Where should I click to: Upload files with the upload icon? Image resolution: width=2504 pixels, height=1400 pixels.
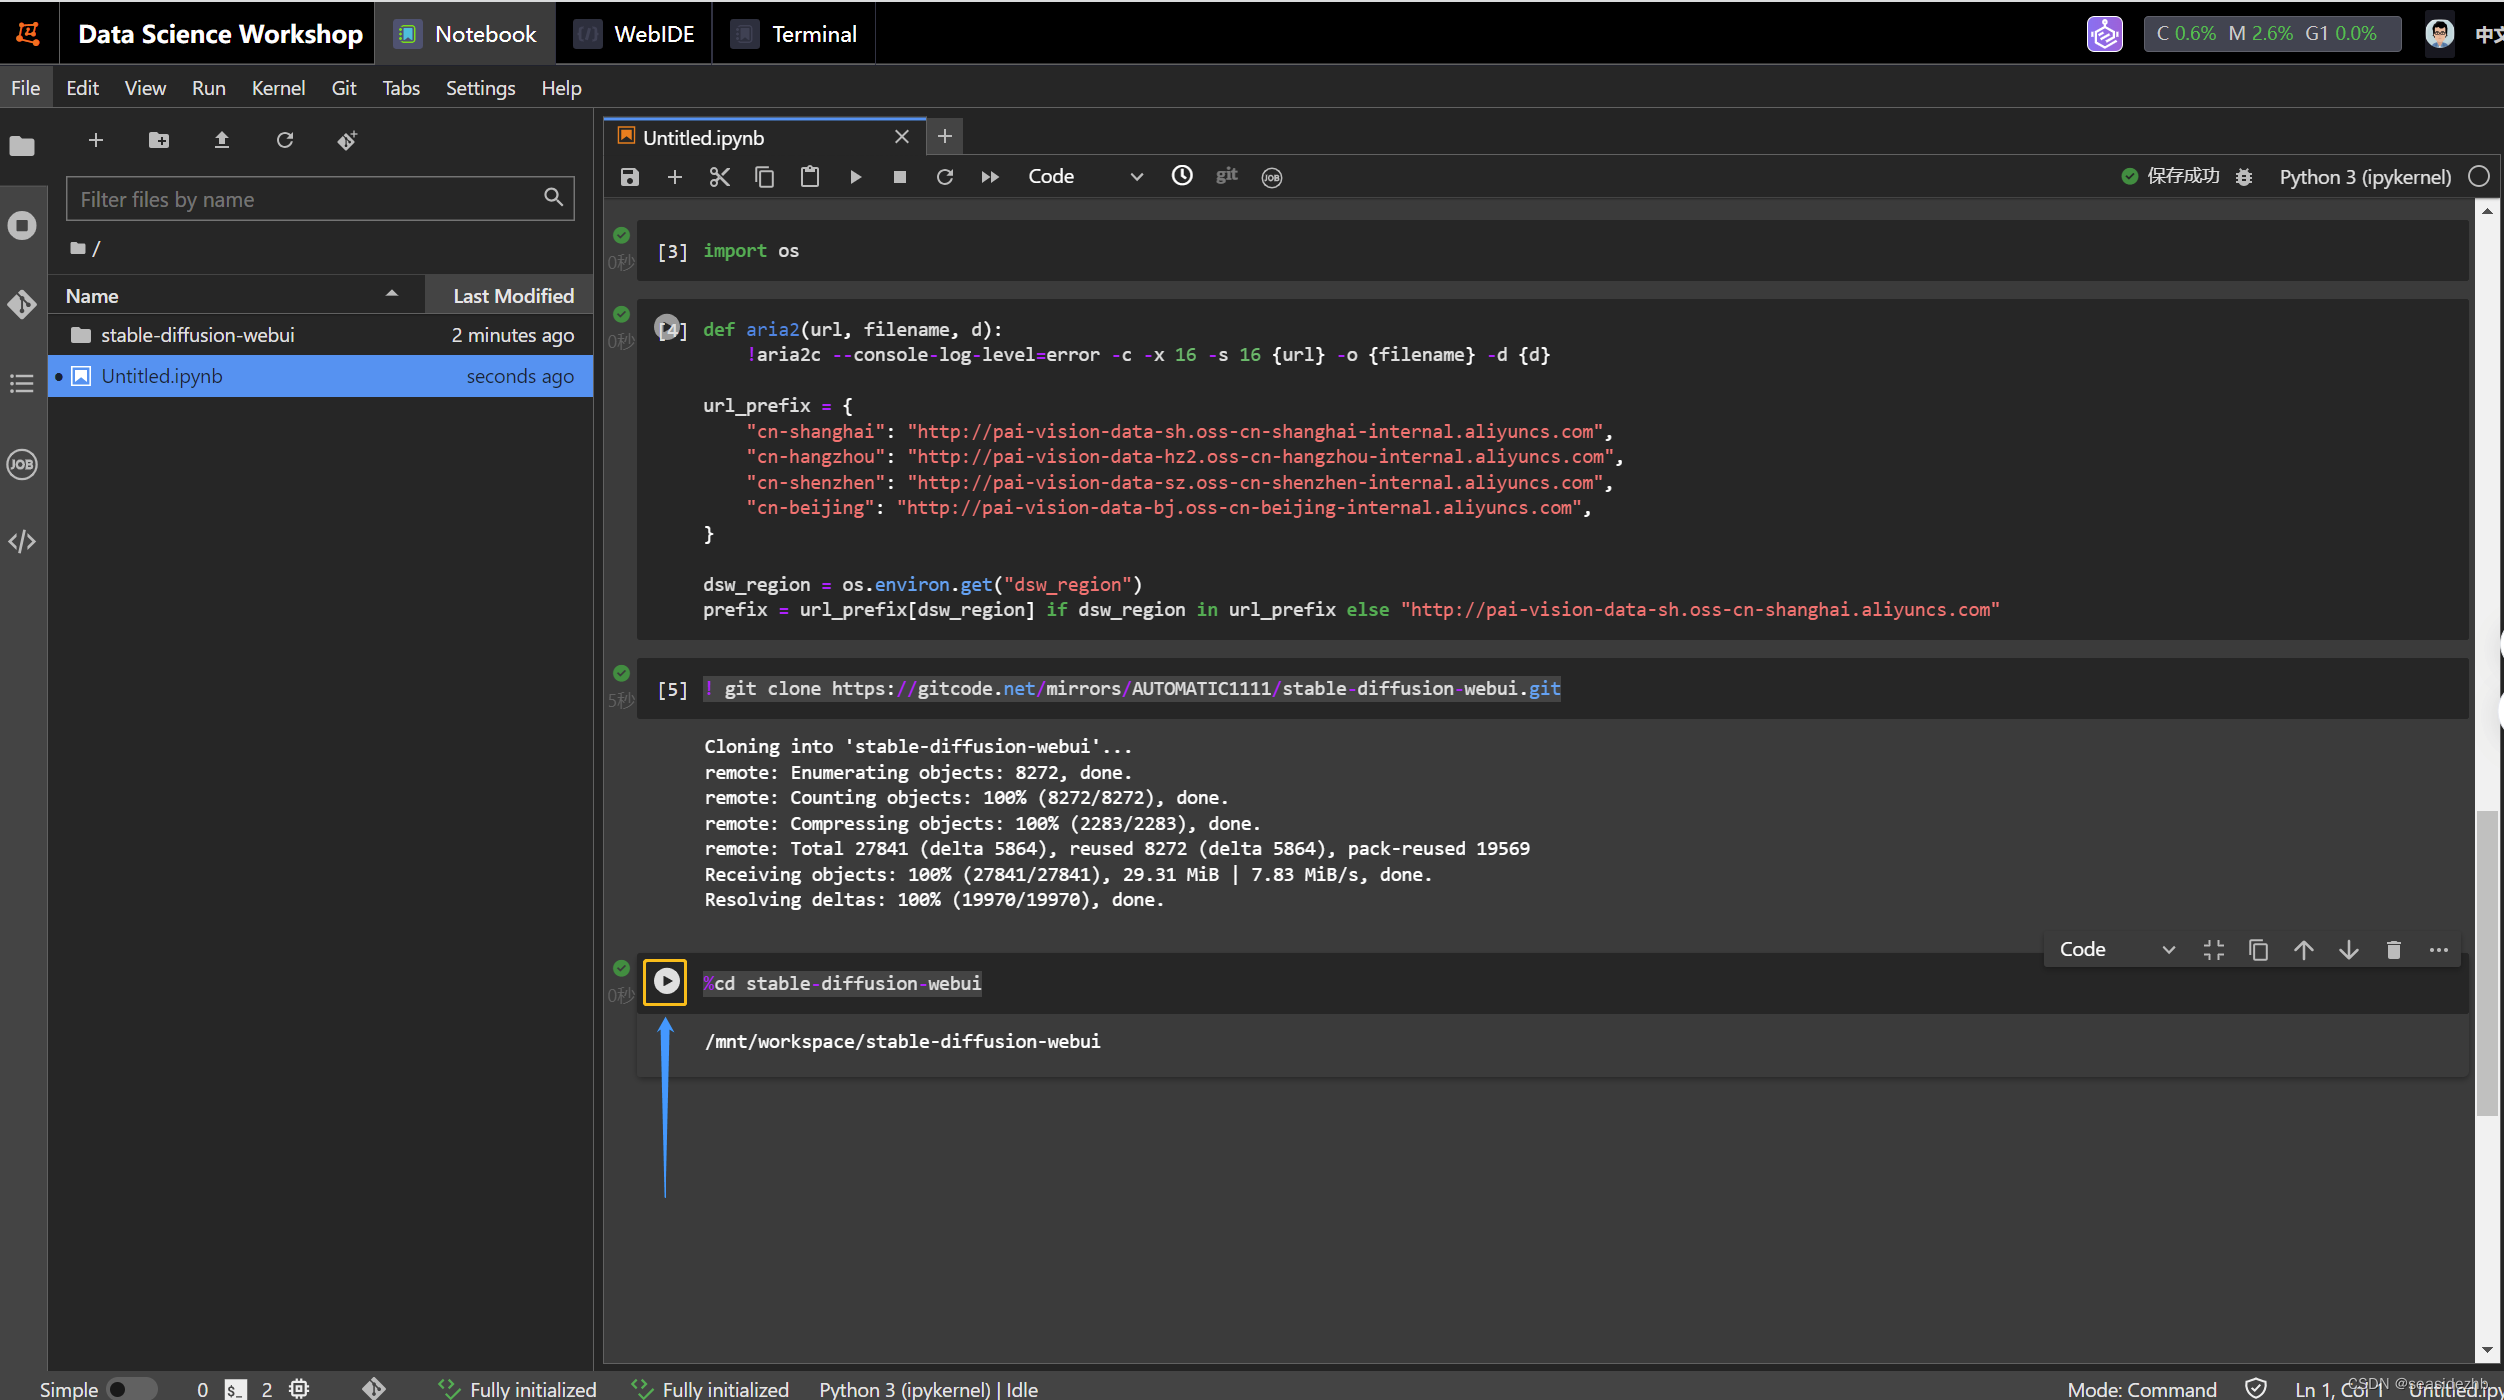222,140
